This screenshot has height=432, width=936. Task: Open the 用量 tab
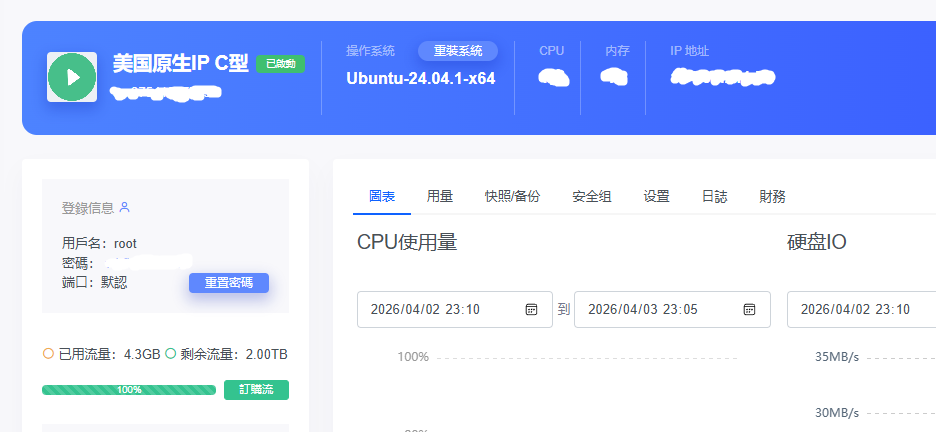tap(440, 197)
